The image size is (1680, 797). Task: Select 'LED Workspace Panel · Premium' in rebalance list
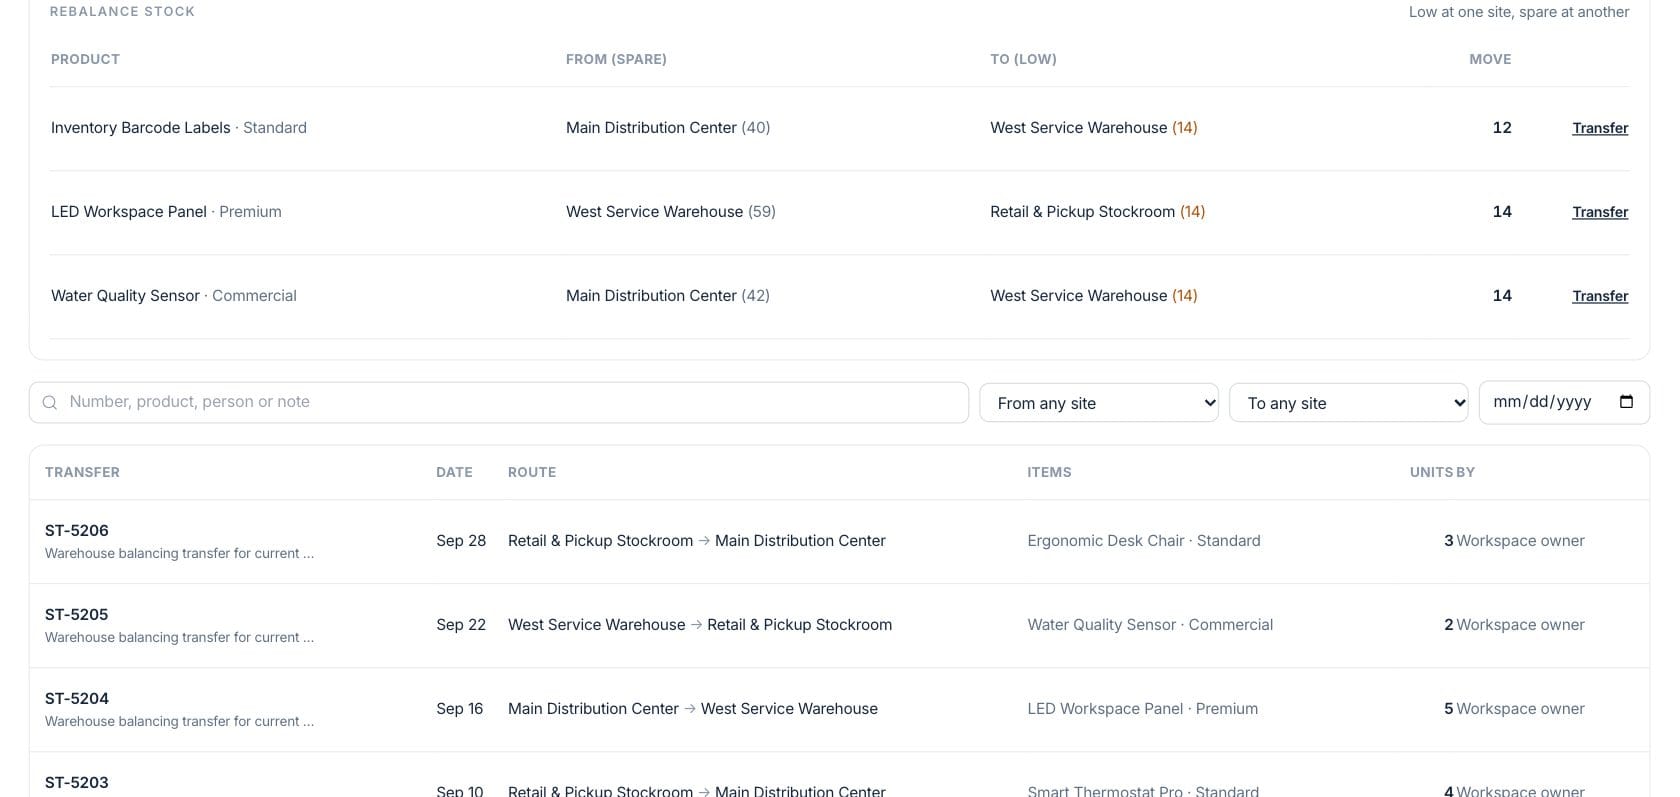pyautogui.click(x=166, y=212)
